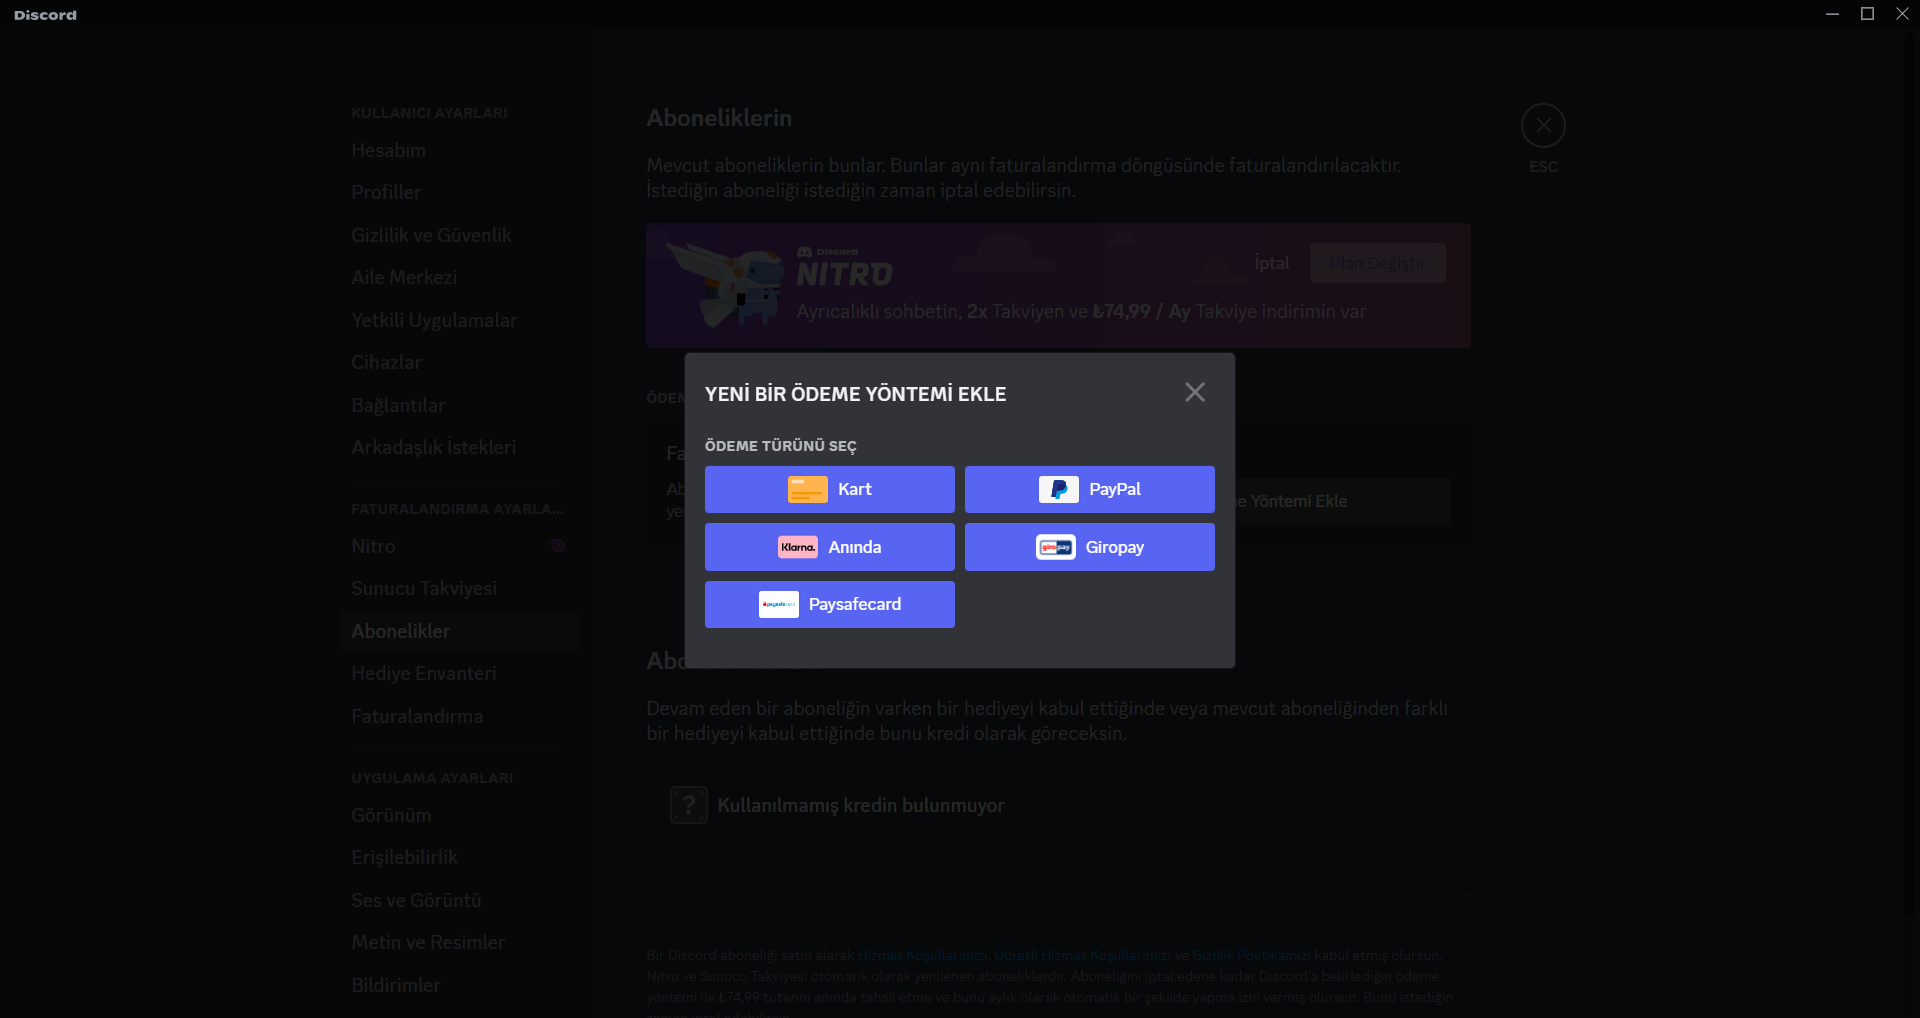Screen dimensions: 1920x1018
Task: Click the FATURALANDIRMA AYARLARI section header
Action: coord(457,509)
